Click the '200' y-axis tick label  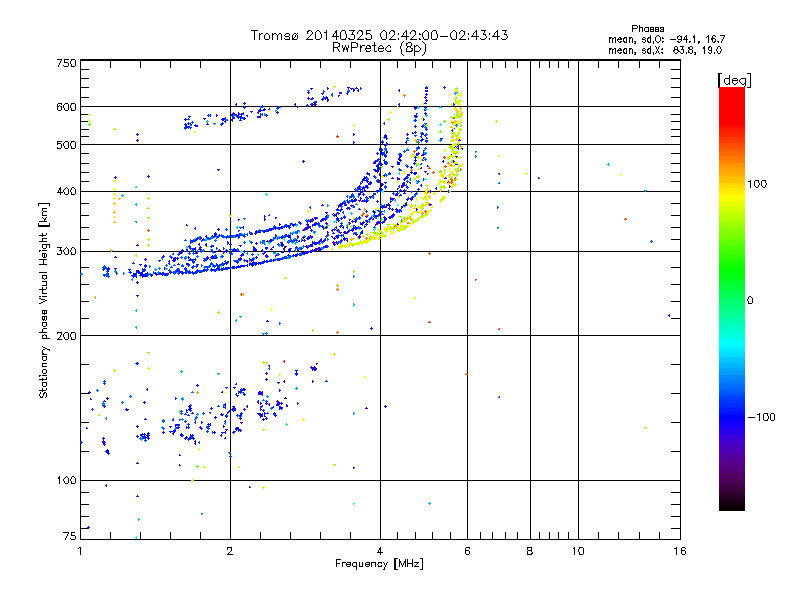(x=67, y=336)
